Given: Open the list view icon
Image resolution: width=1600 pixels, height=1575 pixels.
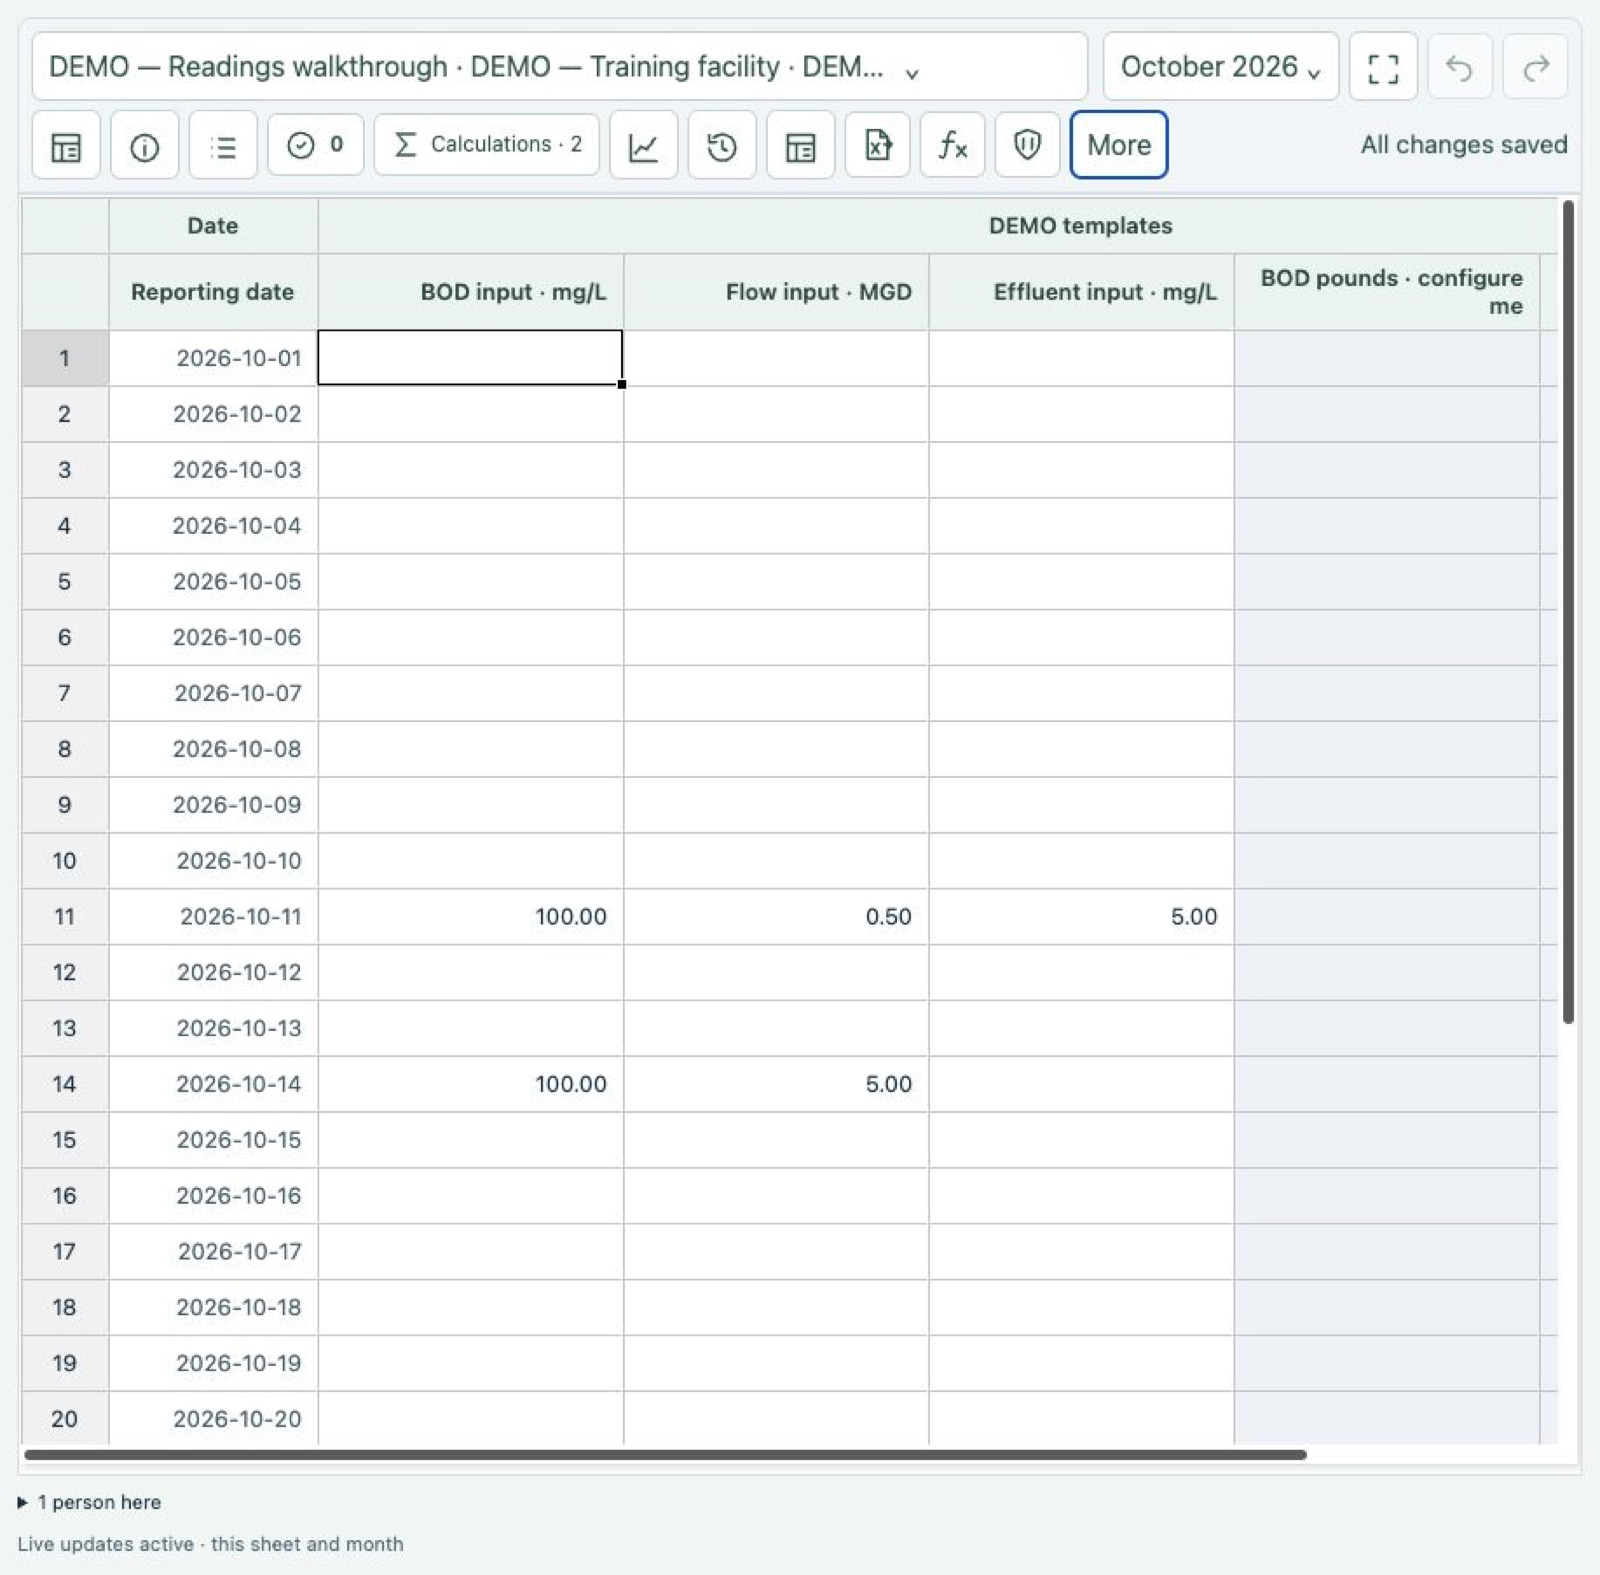Looking at the screenshot, I should pyautogui.click(x=223, y=146).
